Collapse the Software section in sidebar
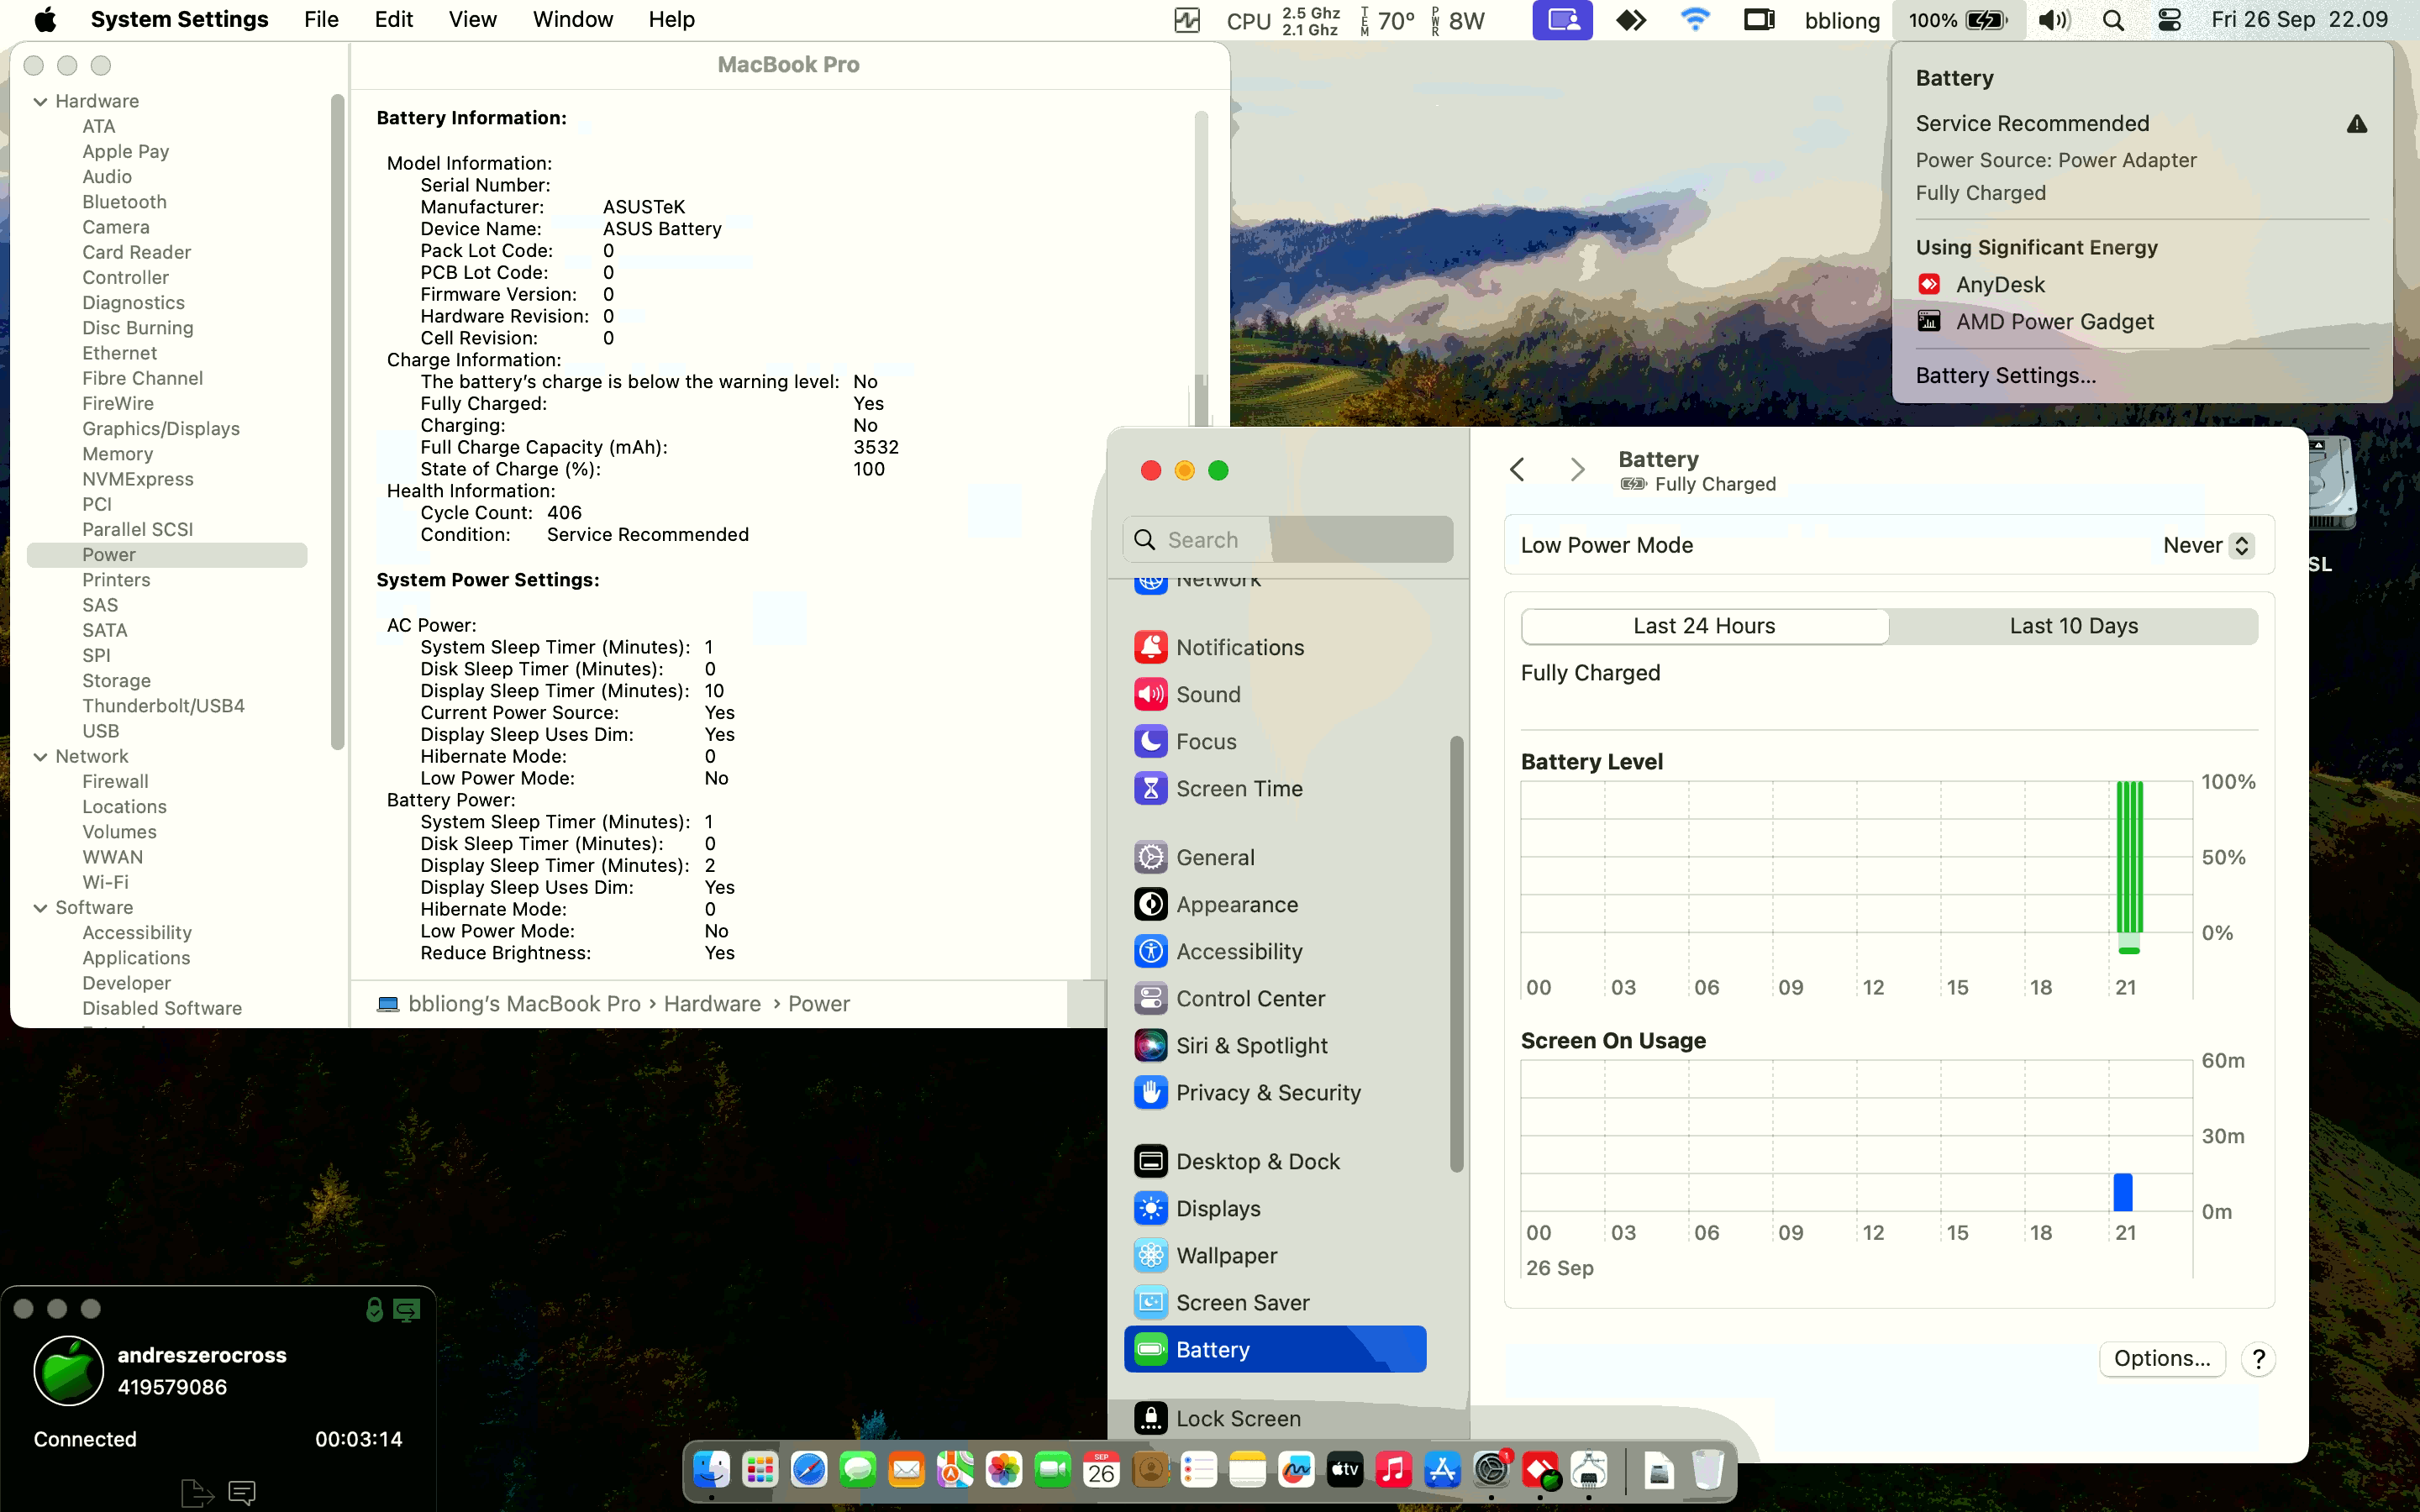Screen dimensions: 2420x1512 (x=40, y=907)
